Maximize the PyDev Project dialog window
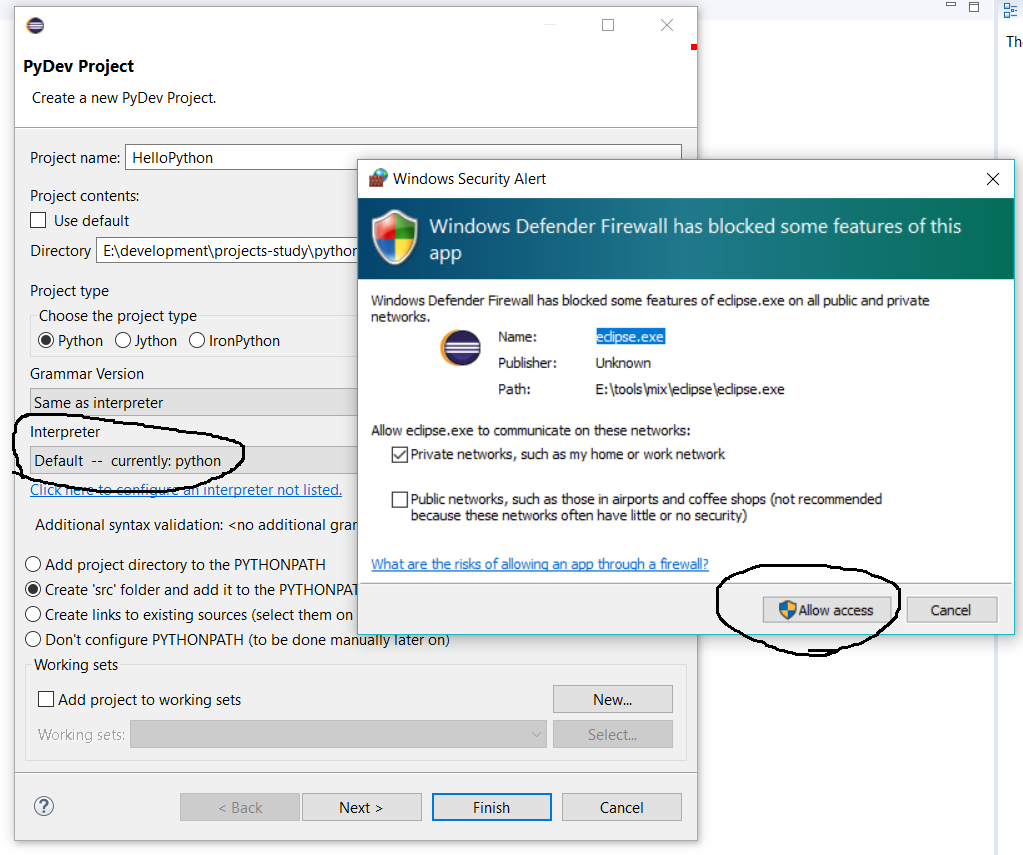Viewport: 1023px width, 855px height. coord(607,25)
